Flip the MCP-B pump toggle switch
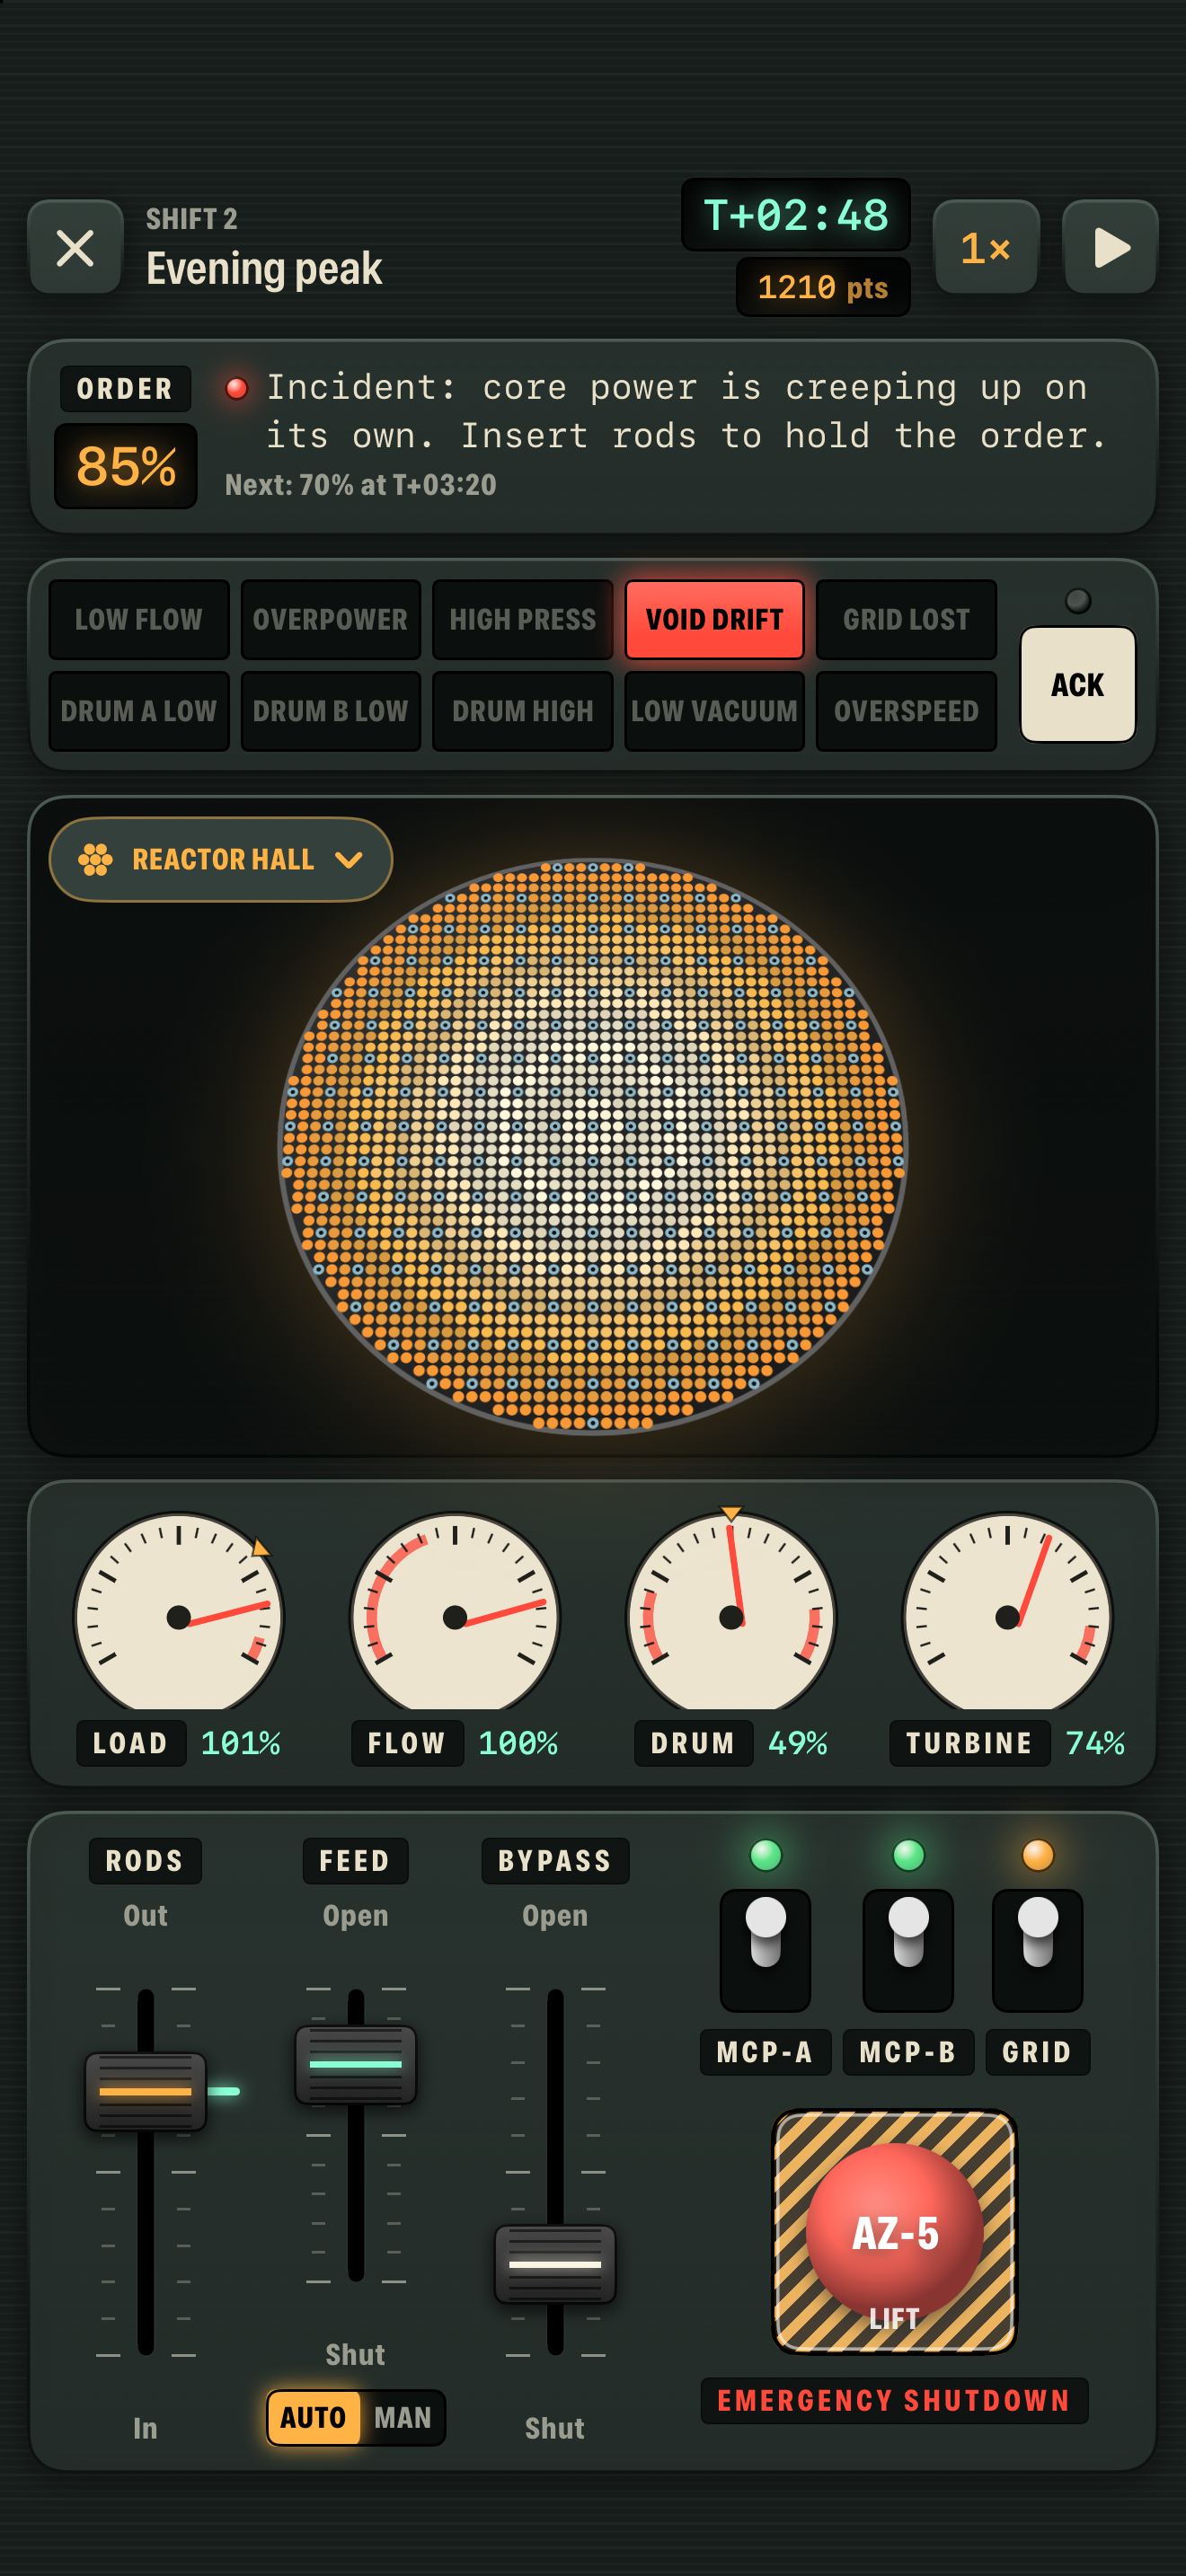 908,1949
